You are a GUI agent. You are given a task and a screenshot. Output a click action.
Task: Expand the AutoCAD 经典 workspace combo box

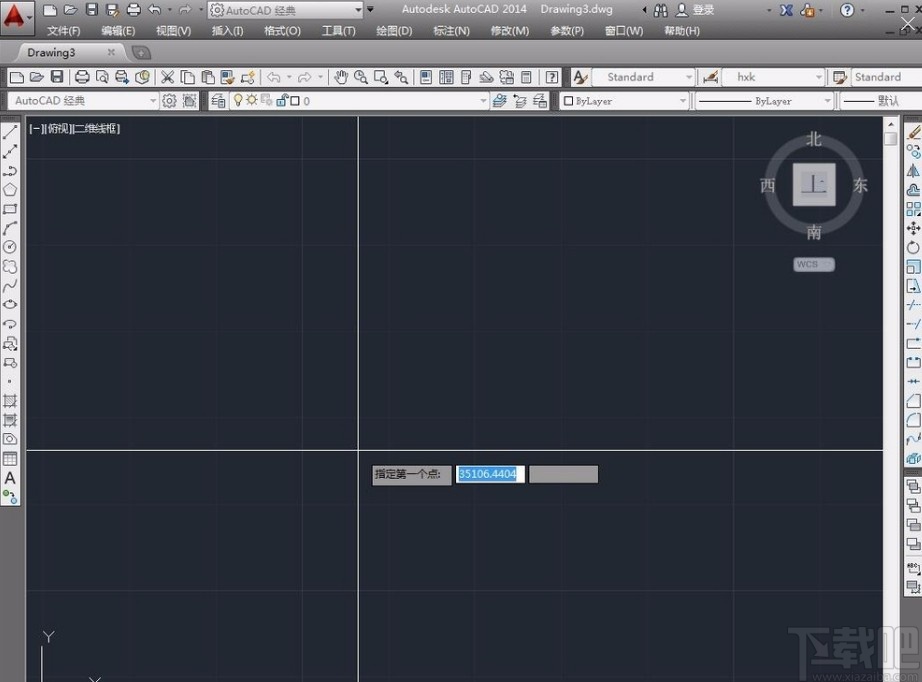(x=153, y=101)
